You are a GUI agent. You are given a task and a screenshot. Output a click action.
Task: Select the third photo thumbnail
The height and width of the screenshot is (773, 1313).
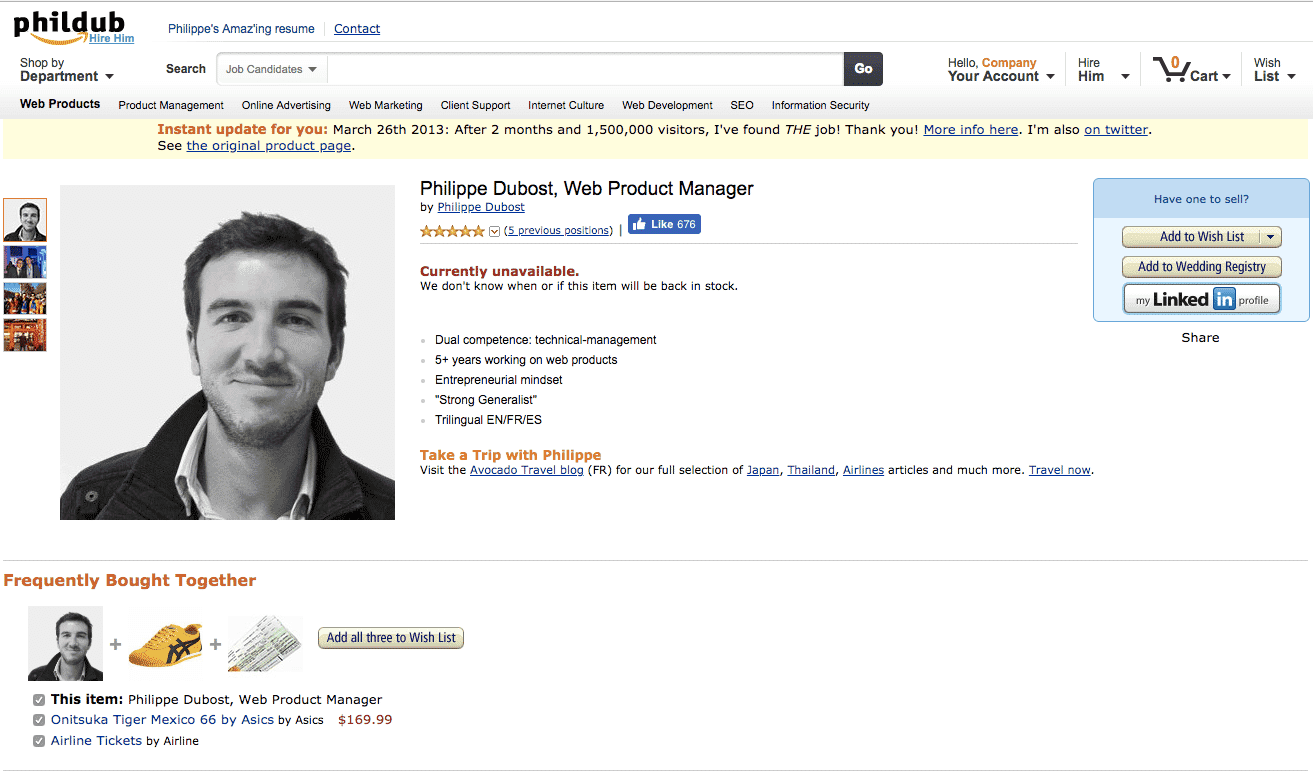(x=25, y=298)
